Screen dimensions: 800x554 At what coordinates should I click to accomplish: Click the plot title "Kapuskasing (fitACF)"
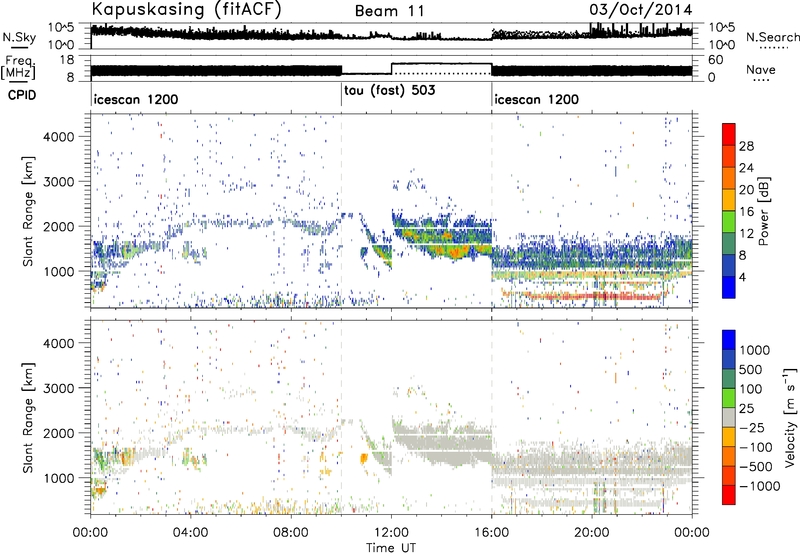point(186,10)
